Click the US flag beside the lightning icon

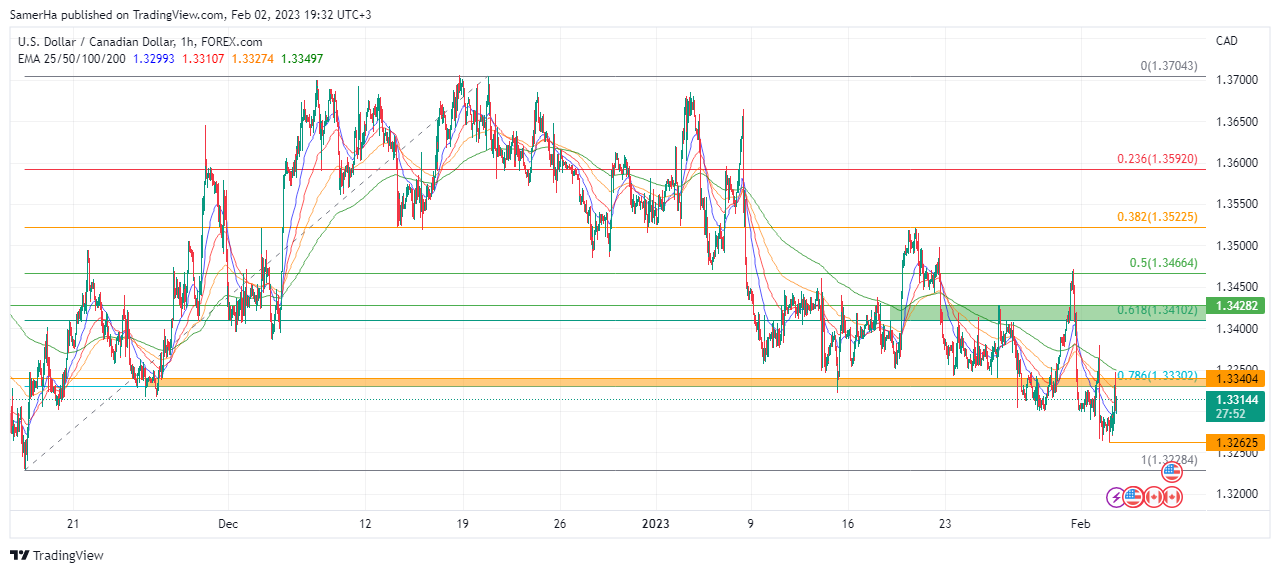(1134, 497)
